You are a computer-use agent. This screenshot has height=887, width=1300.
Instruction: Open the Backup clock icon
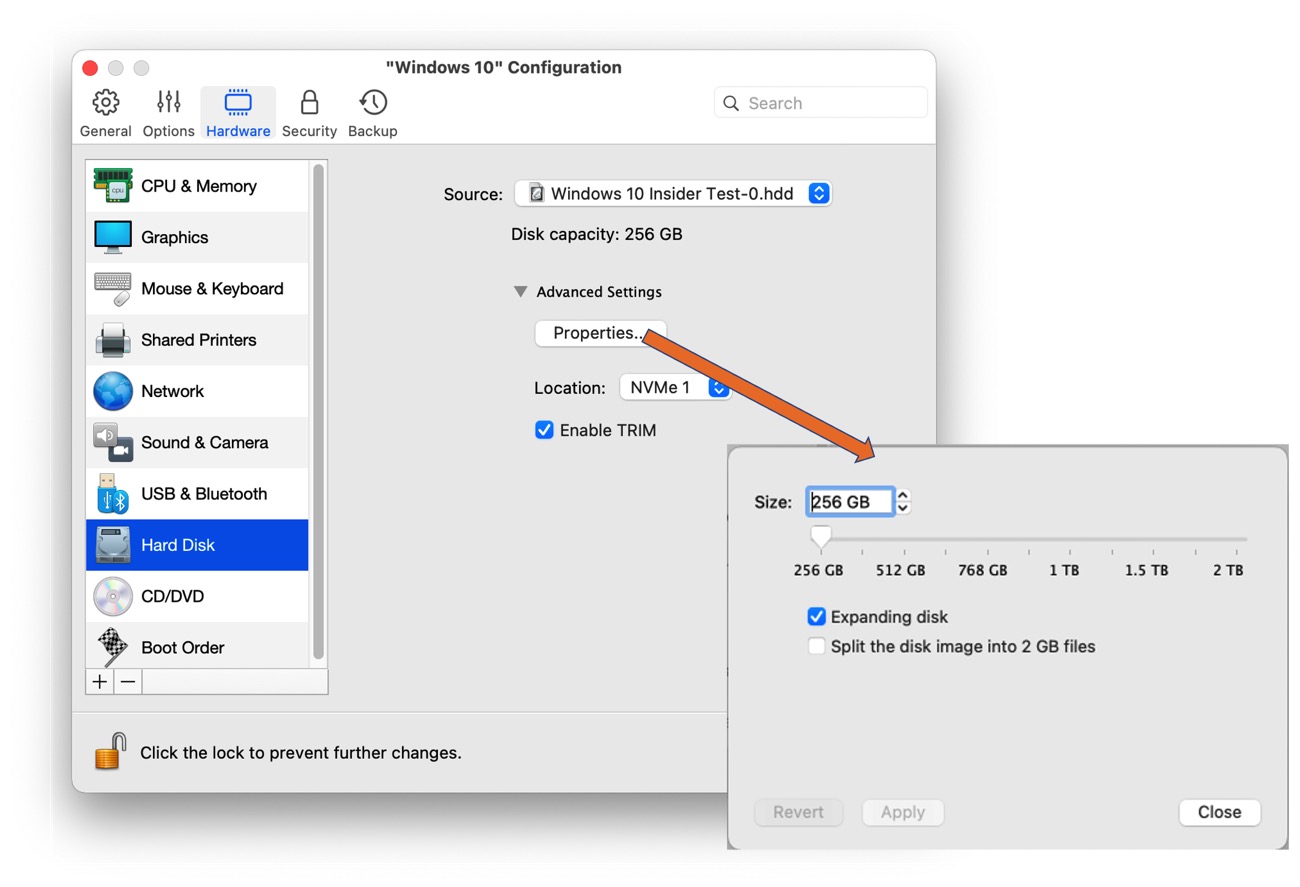373,103
